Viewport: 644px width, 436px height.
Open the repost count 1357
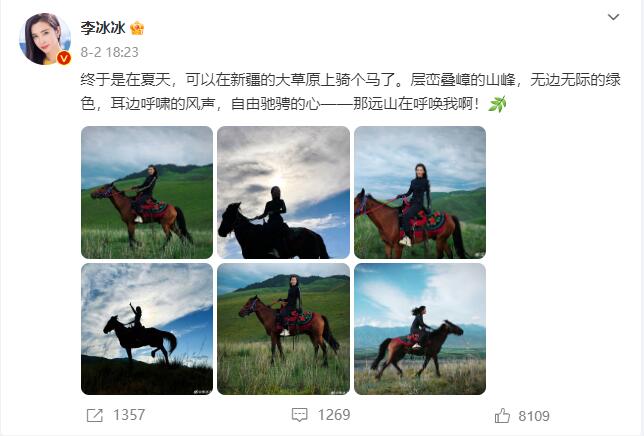pyautogui.click(x=129, y=415)
